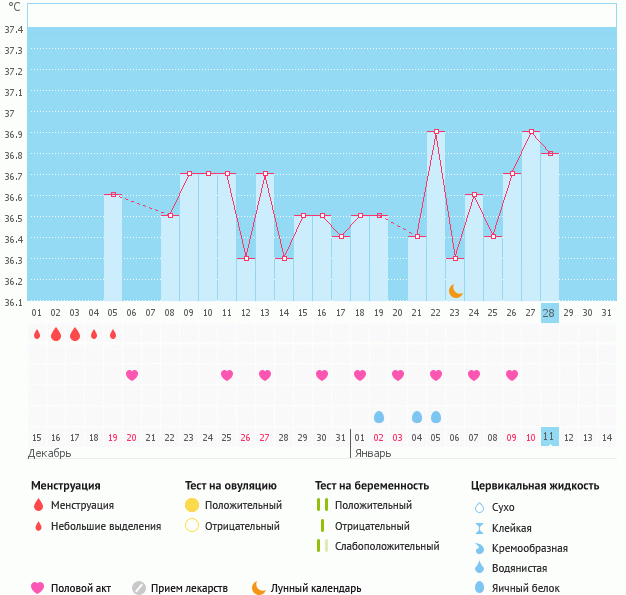Click the orange moon icon beside Лунный календарь
Viewport: 626px width, 595px height.
point(259,588)
